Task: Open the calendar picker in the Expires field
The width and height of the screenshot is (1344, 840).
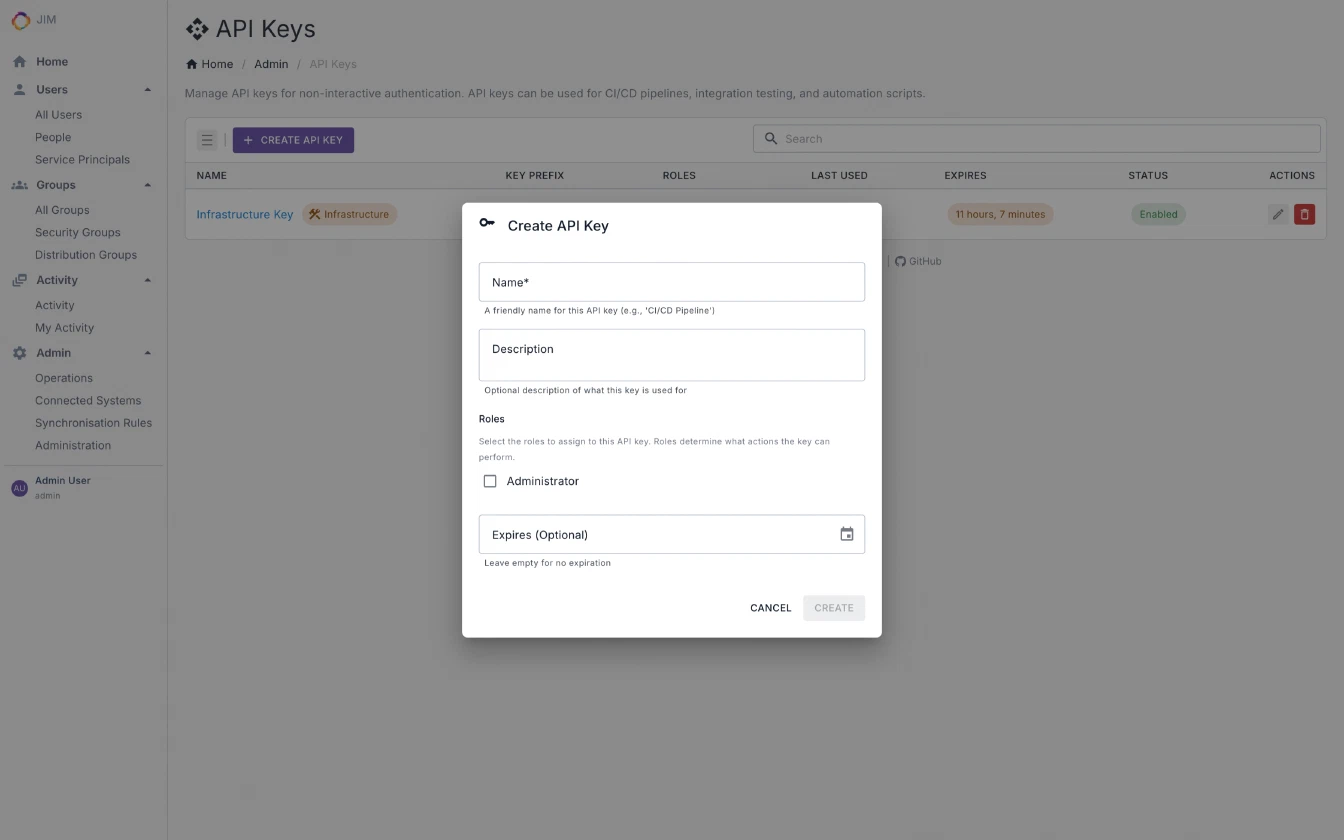Action: [846, 533]
